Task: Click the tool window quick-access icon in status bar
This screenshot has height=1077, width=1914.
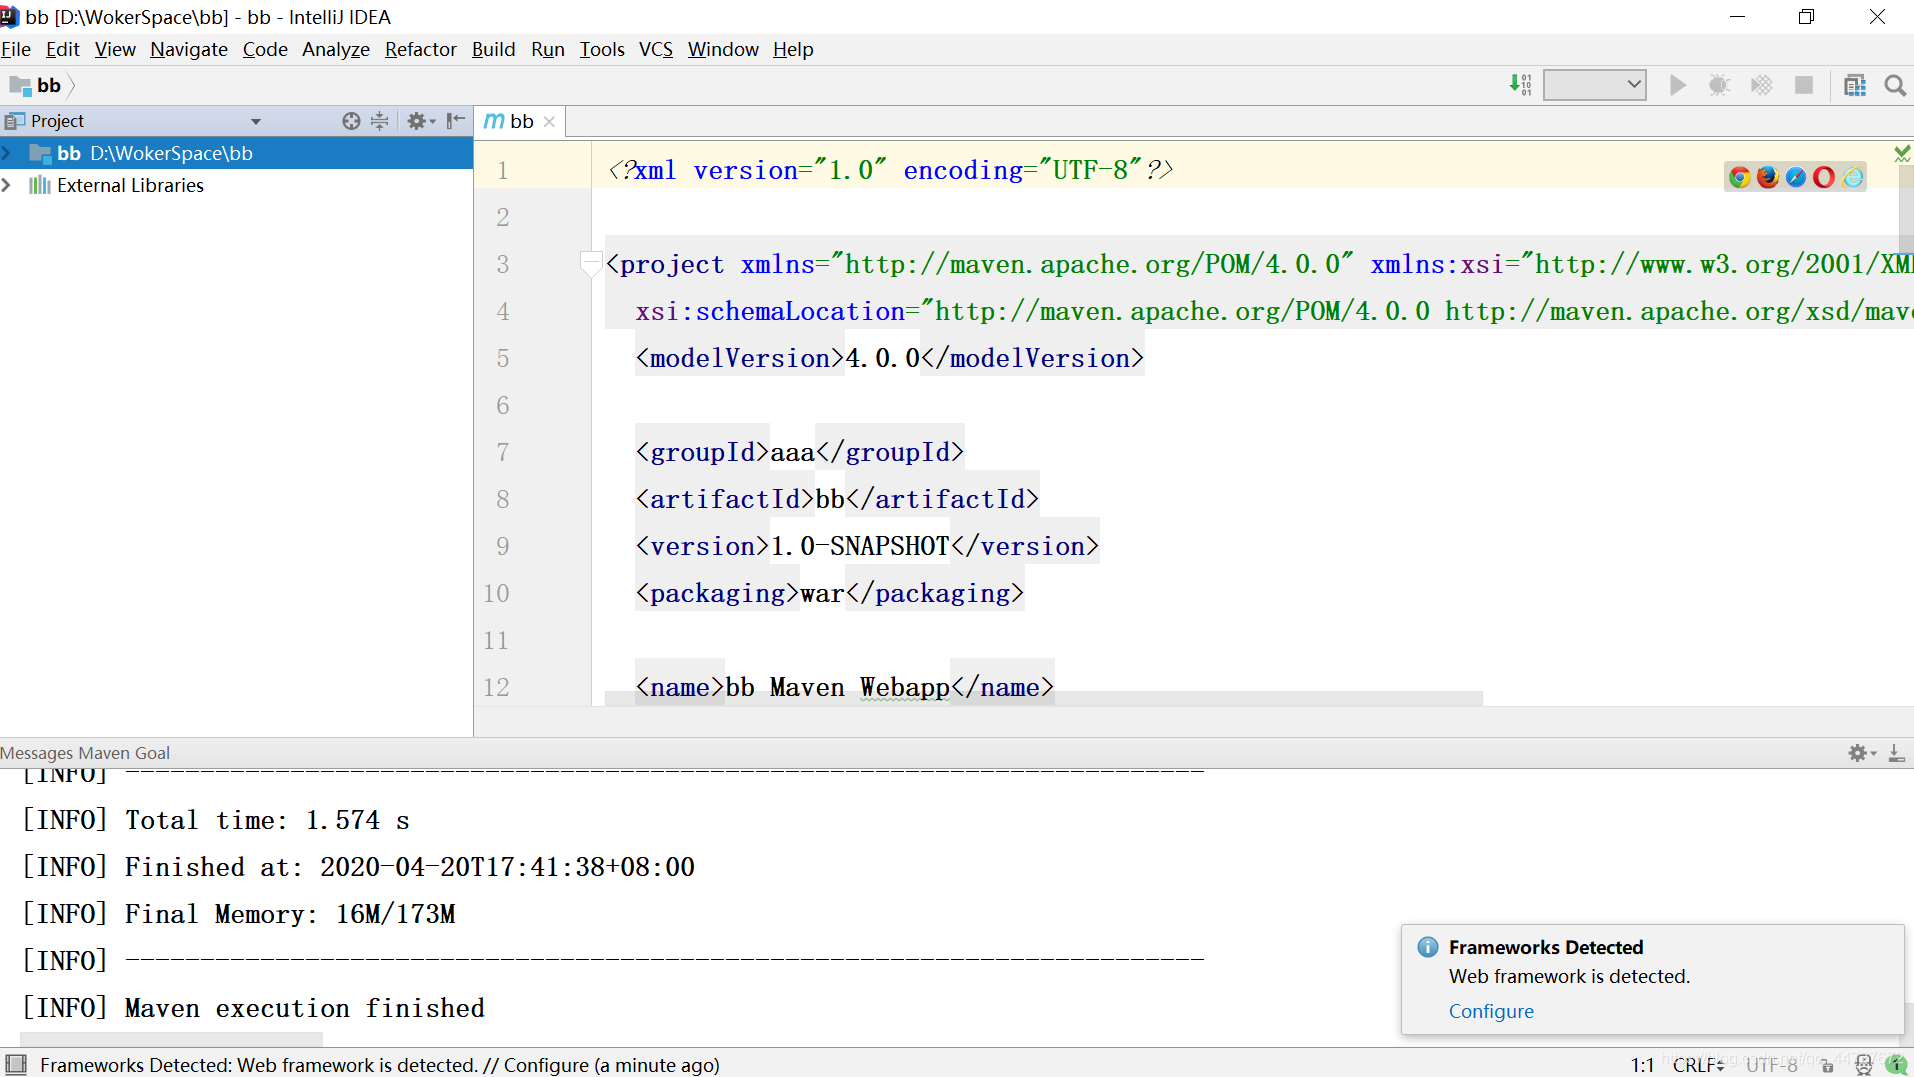Action: coord(16,1064)
